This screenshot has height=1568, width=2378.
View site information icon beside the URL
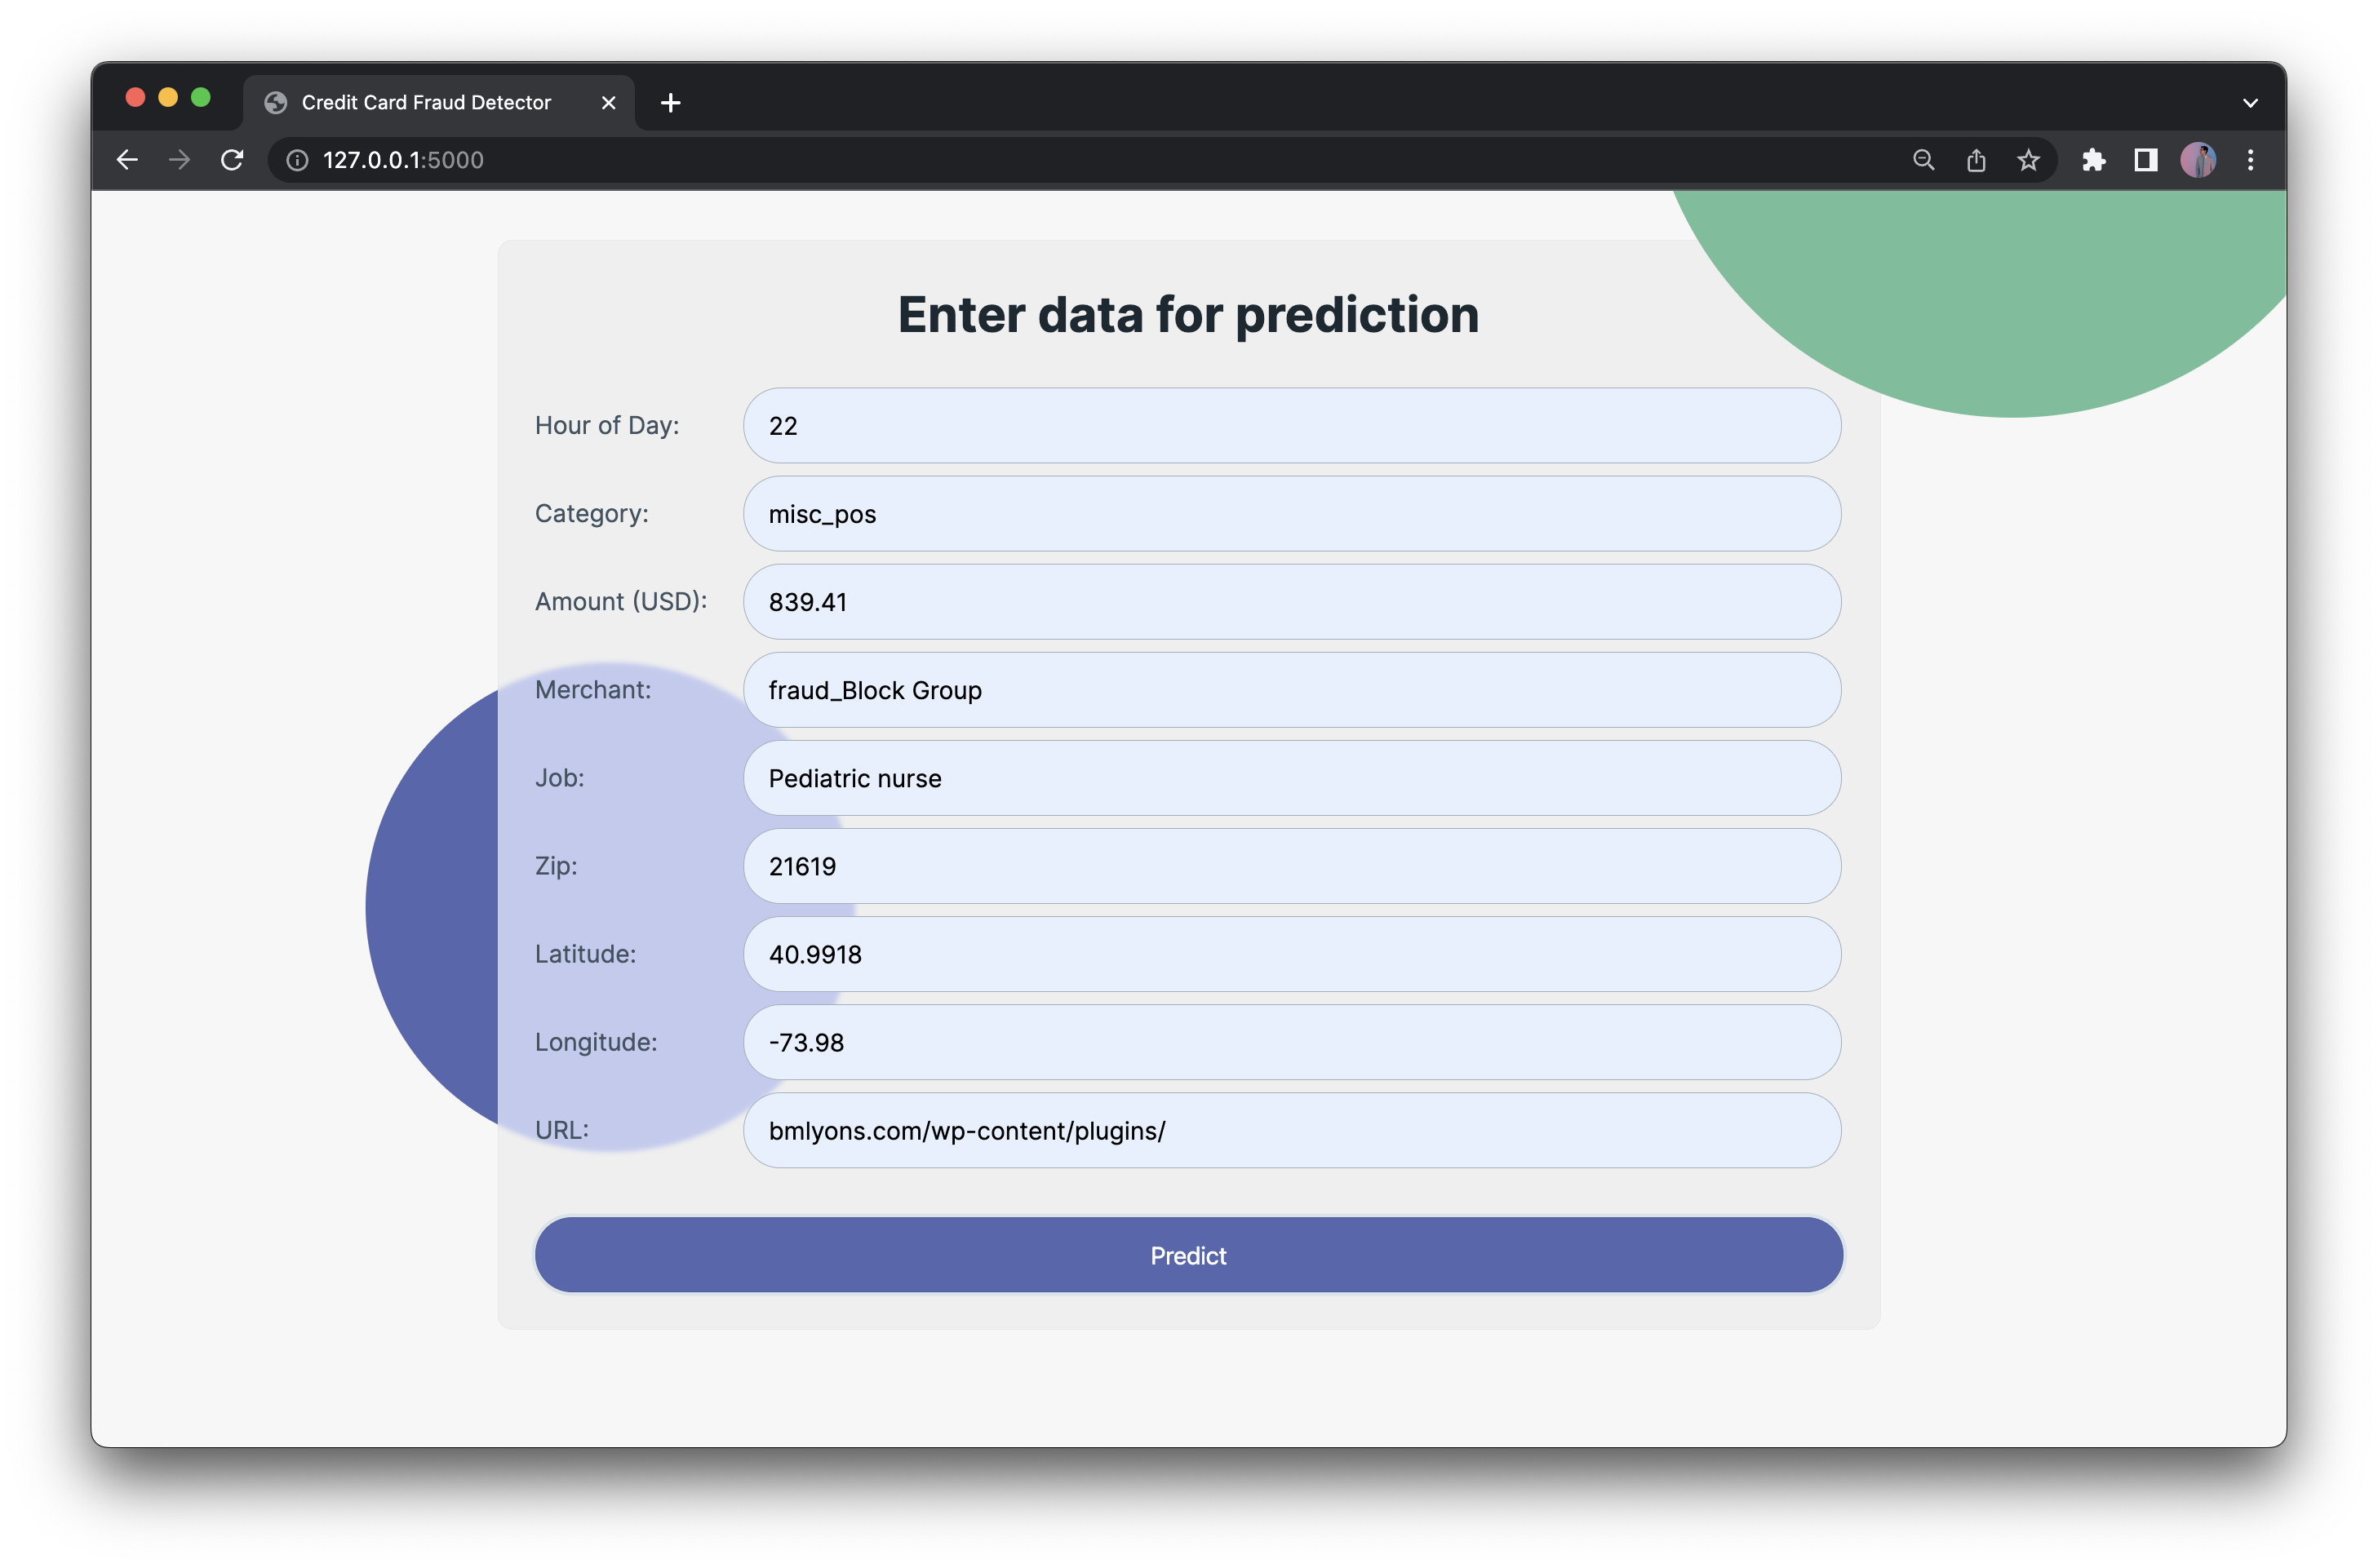[297, 160]
